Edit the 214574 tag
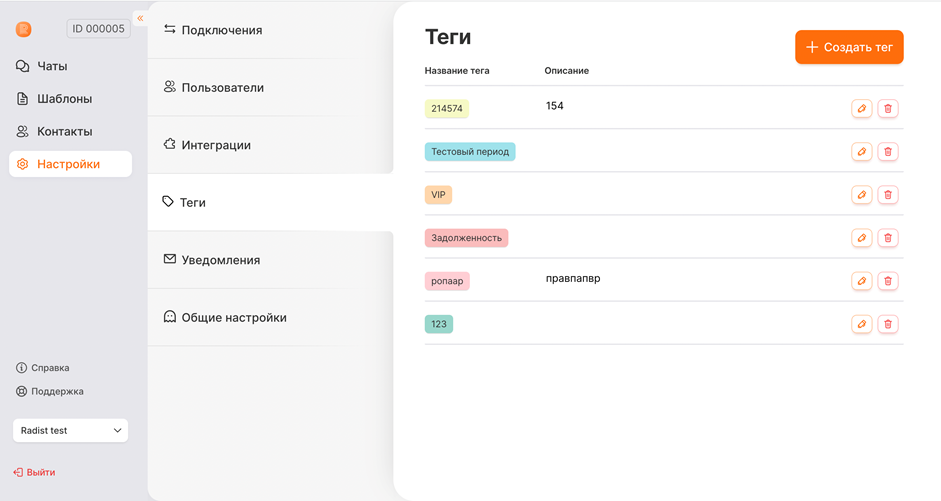The width and height of the screenshot is (941, 501). click(861, 109)
